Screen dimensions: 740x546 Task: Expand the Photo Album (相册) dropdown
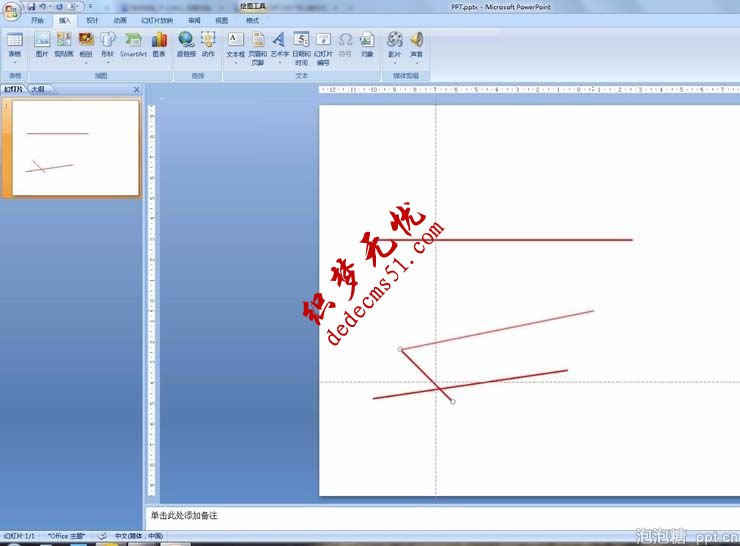point(86,61)
